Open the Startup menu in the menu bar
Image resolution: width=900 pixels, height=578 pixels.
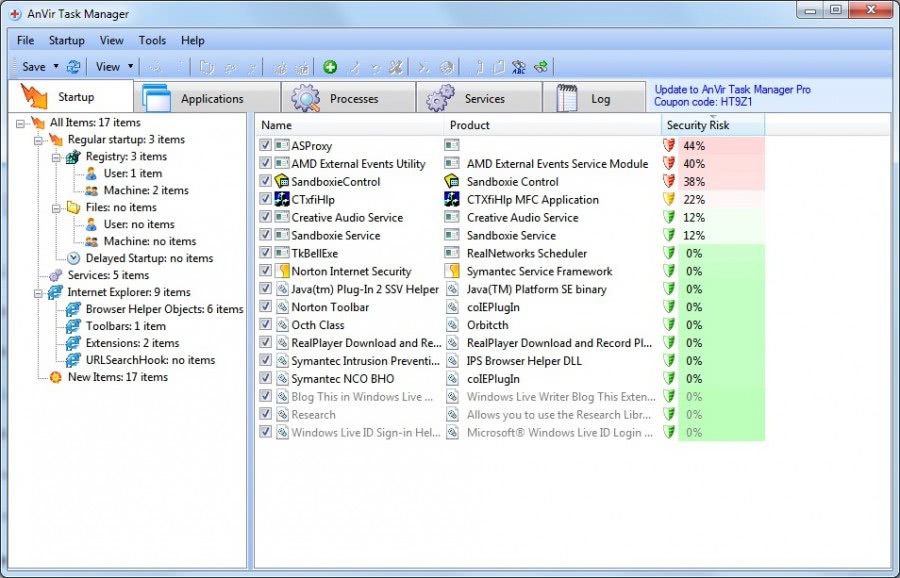67,40
